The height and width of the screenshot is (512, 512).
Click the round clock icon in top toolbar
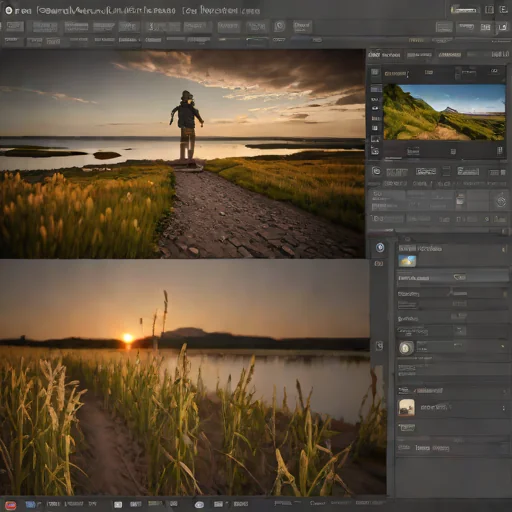[x=280, y=26]
